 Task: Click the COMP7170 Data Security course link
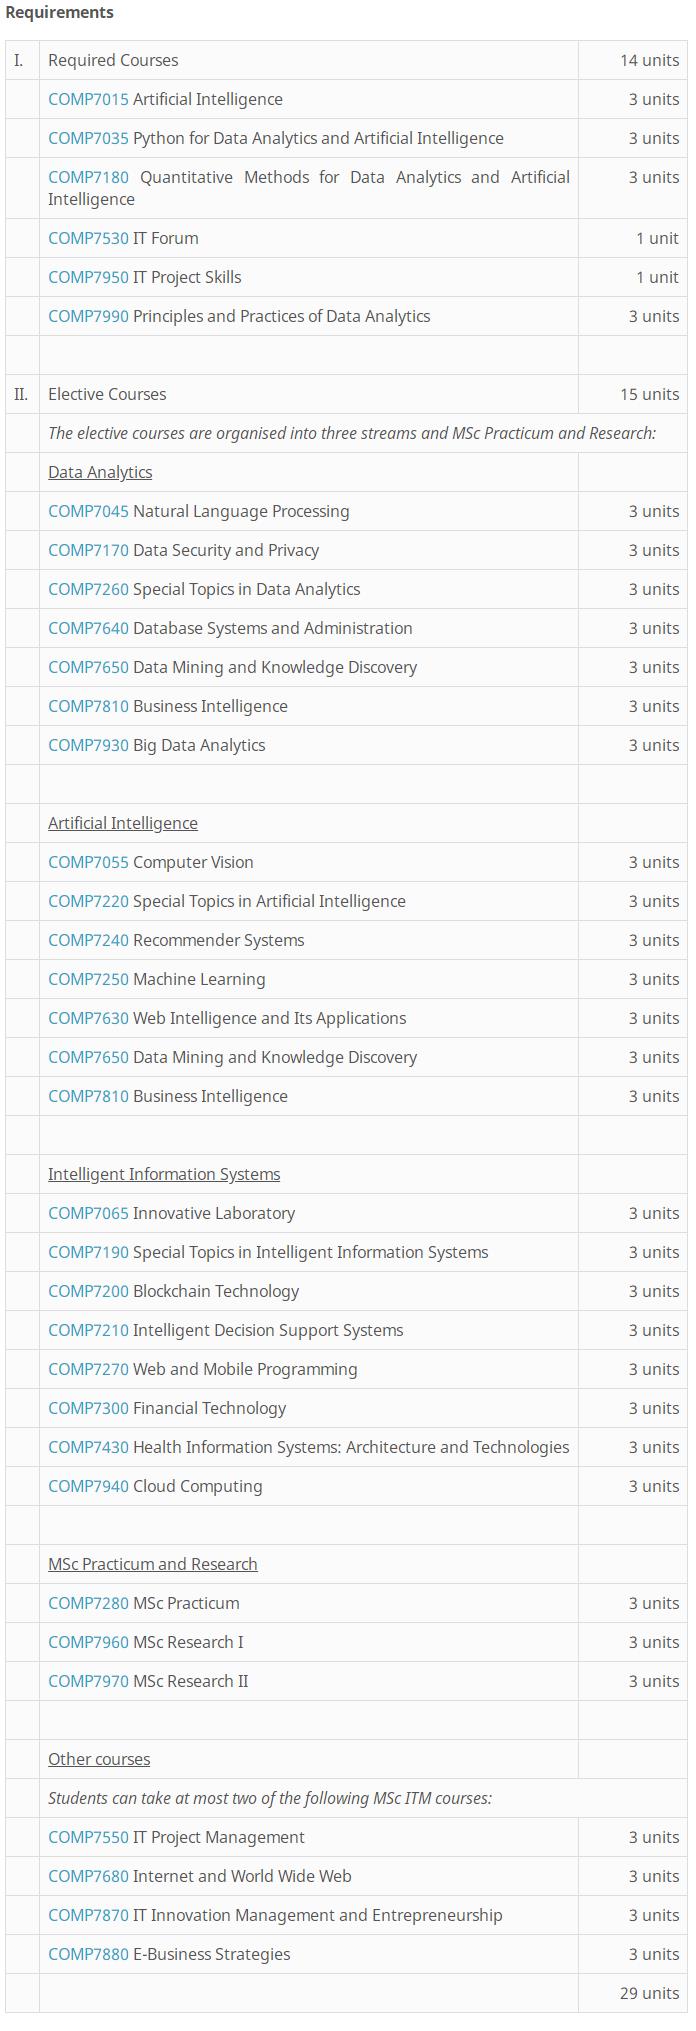[x=88, y=550]
